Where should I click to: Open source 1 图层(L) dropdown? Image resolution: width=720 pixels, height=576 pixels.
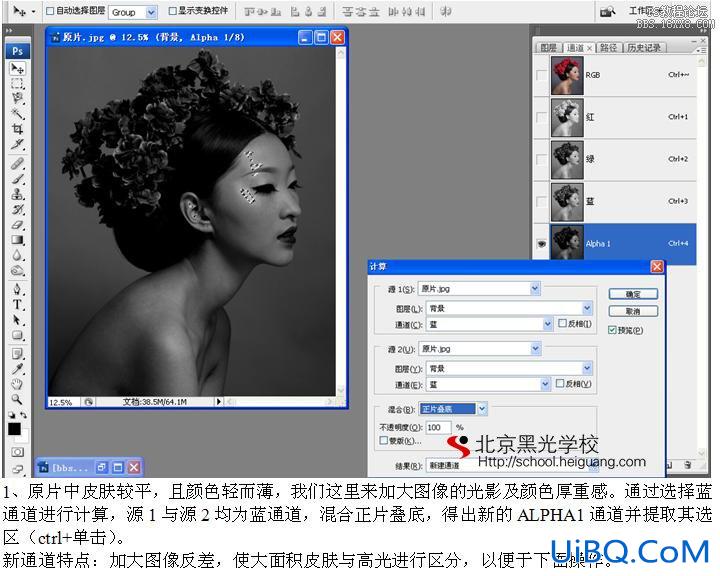tap(587, 308)
